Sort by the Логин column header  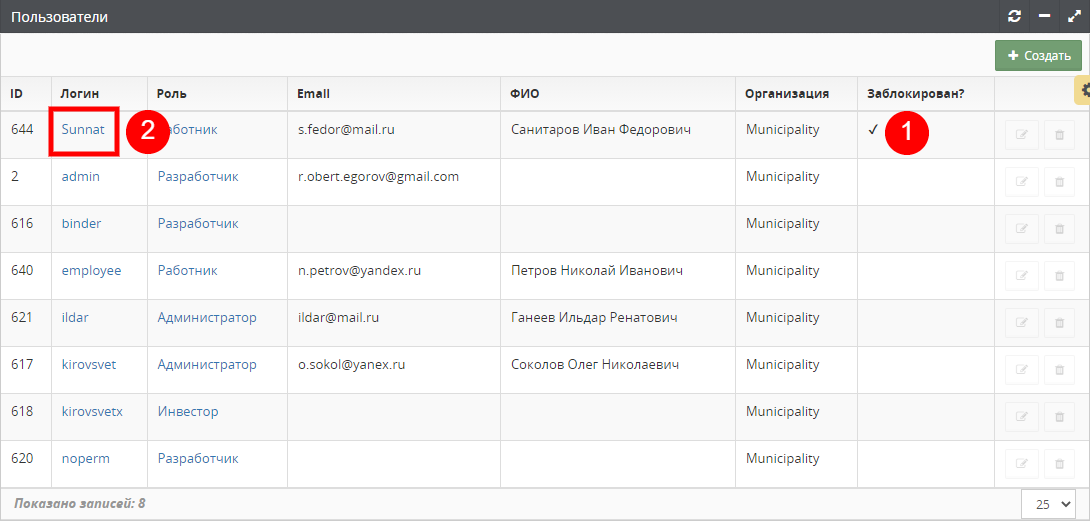(80, 94)
